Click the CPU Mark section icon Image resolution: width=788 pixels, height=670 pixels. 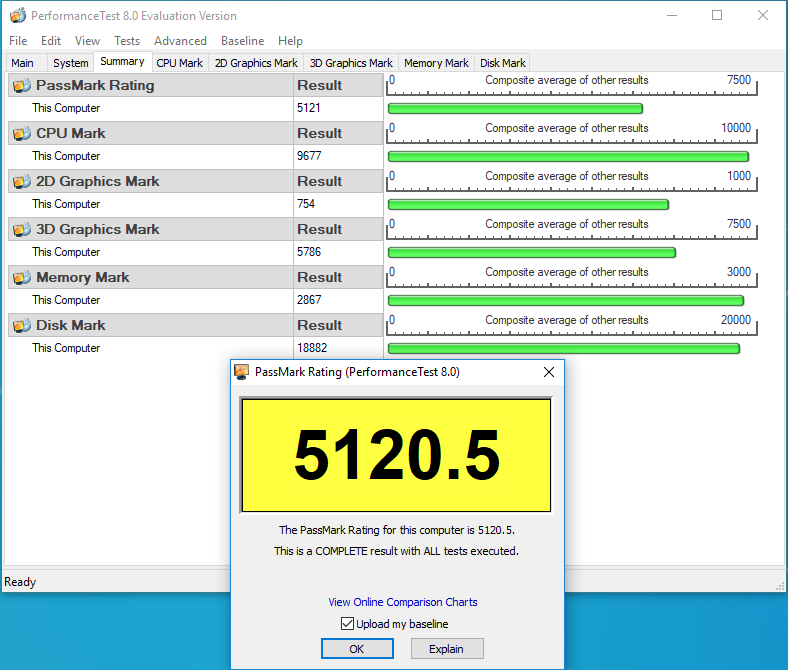tap(22, 134)
